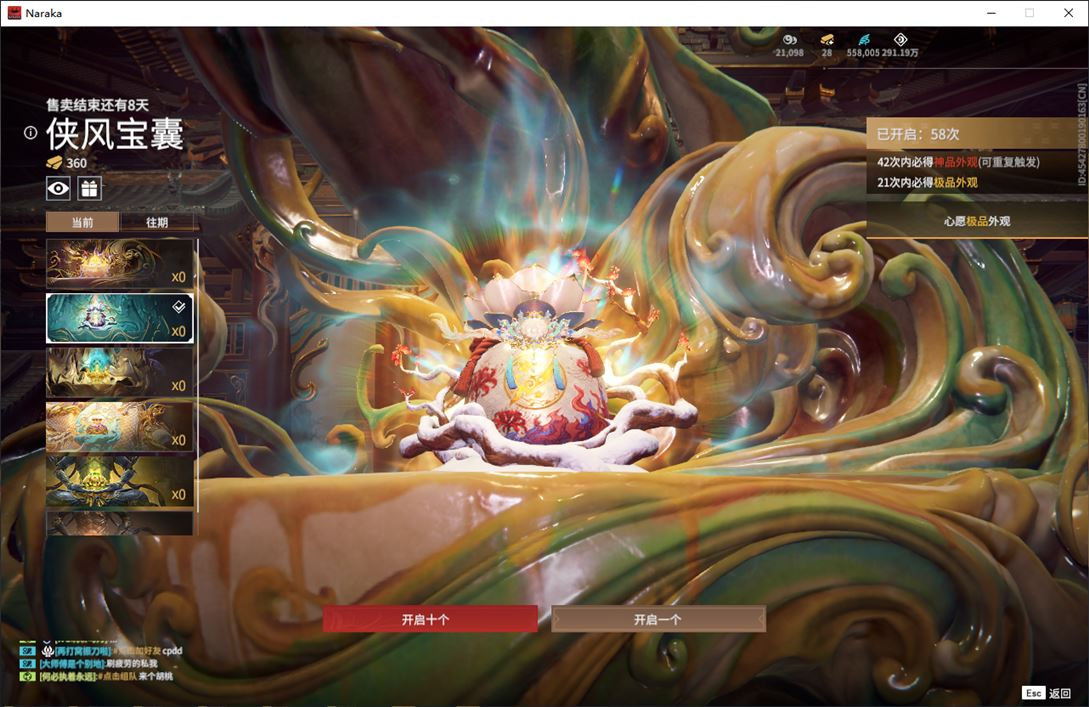Click the 21,098 currency value

tap(790, 53)
